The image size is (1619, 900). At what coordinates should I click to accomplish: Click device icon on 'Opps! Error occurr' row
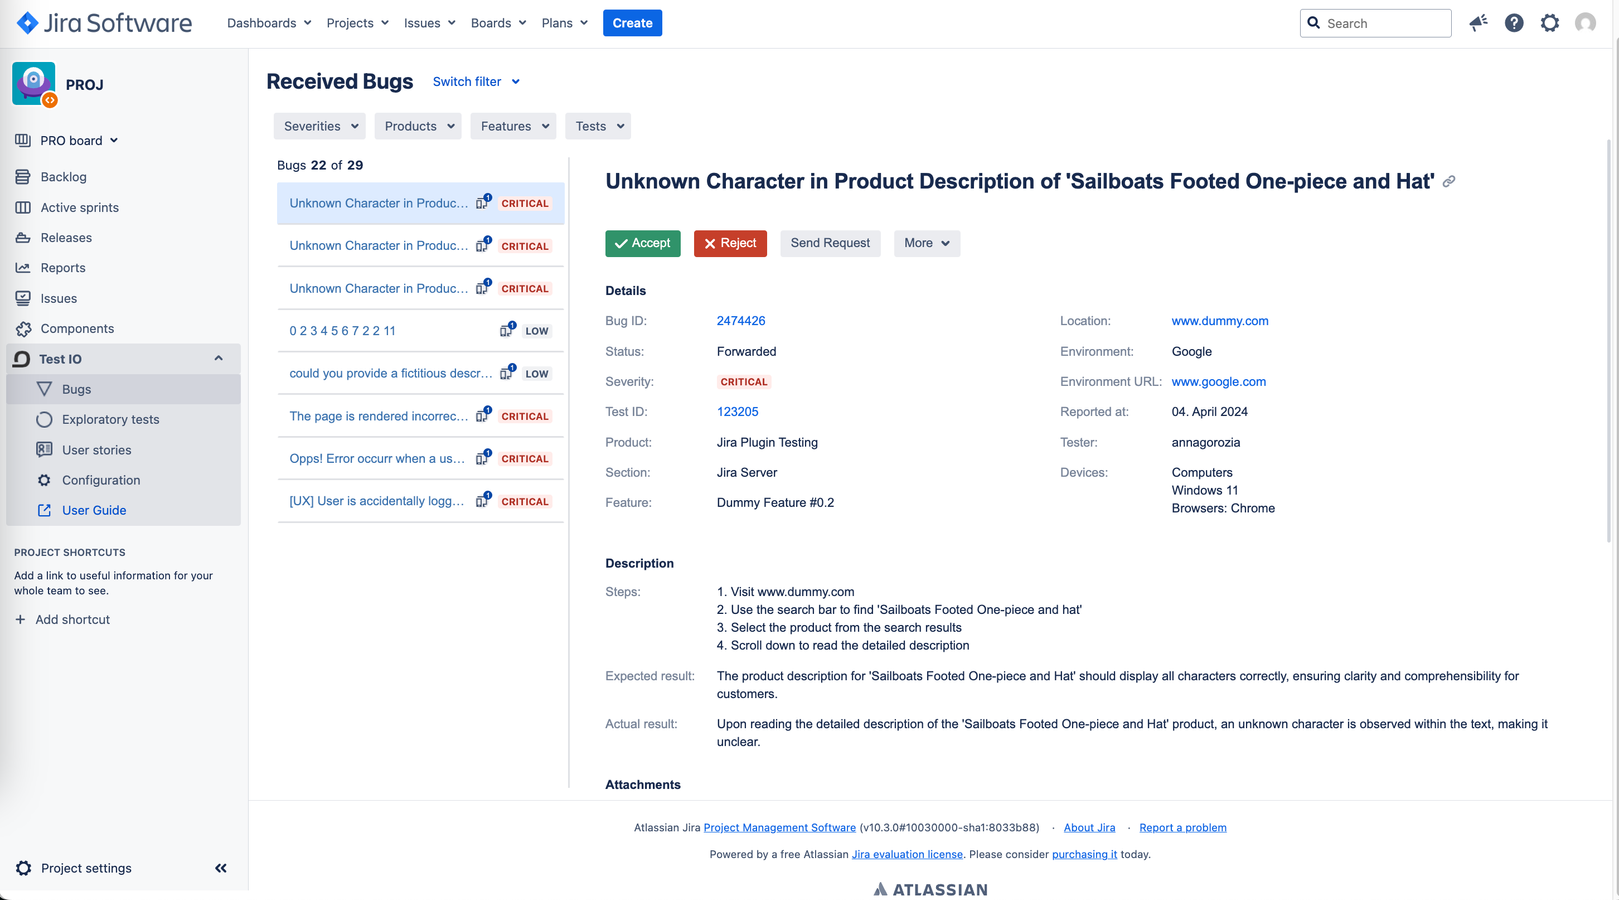pyautogui.click(x=484, y=457)
